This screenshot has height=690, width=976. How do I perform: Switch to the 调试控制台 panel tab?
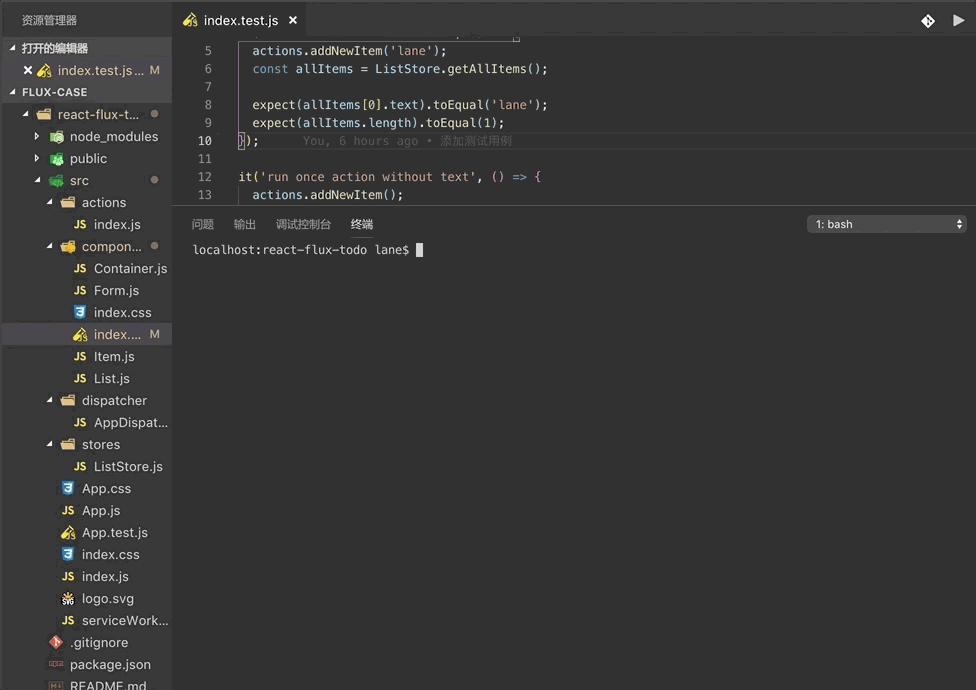pyautogui.click(x=303, y=224)
